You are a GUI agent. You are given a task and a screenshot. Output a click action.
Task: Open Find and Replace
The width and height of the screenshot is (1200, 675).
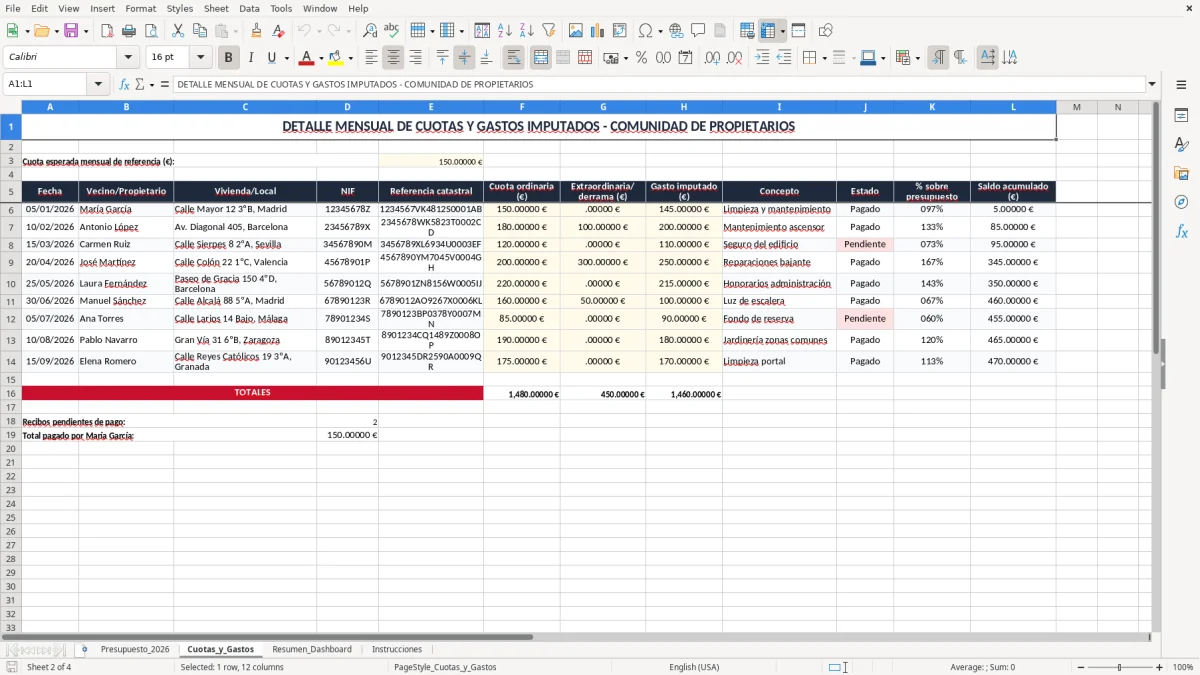(x=370, y=31)
